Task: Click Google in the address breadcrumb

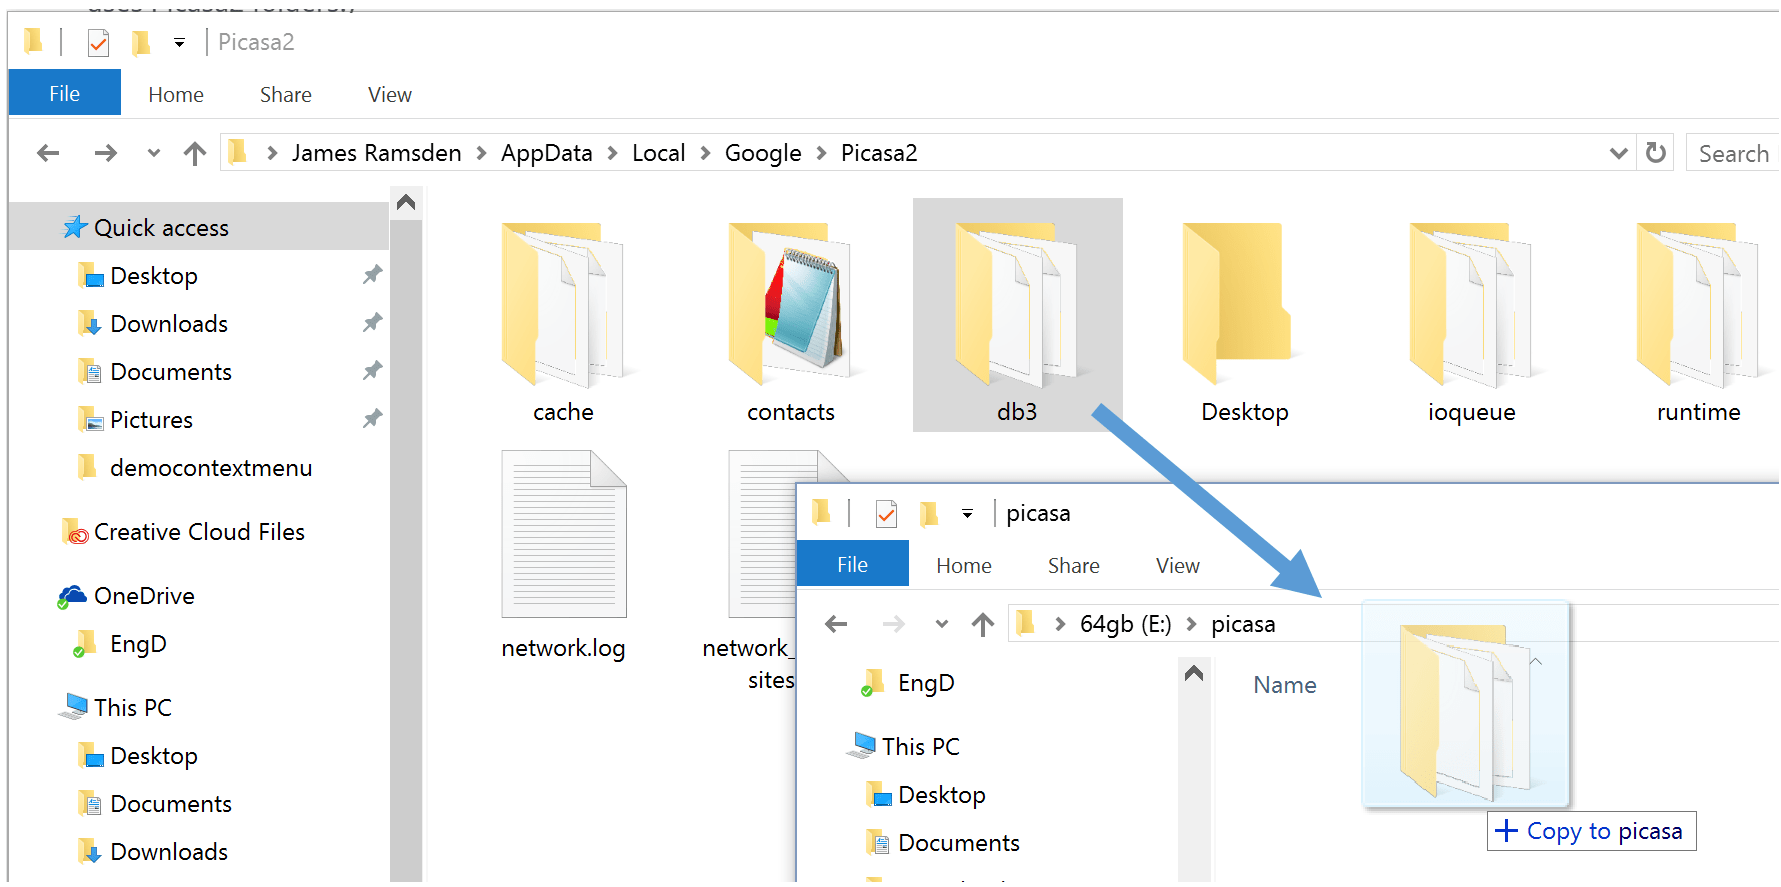Action: point(763,153)
